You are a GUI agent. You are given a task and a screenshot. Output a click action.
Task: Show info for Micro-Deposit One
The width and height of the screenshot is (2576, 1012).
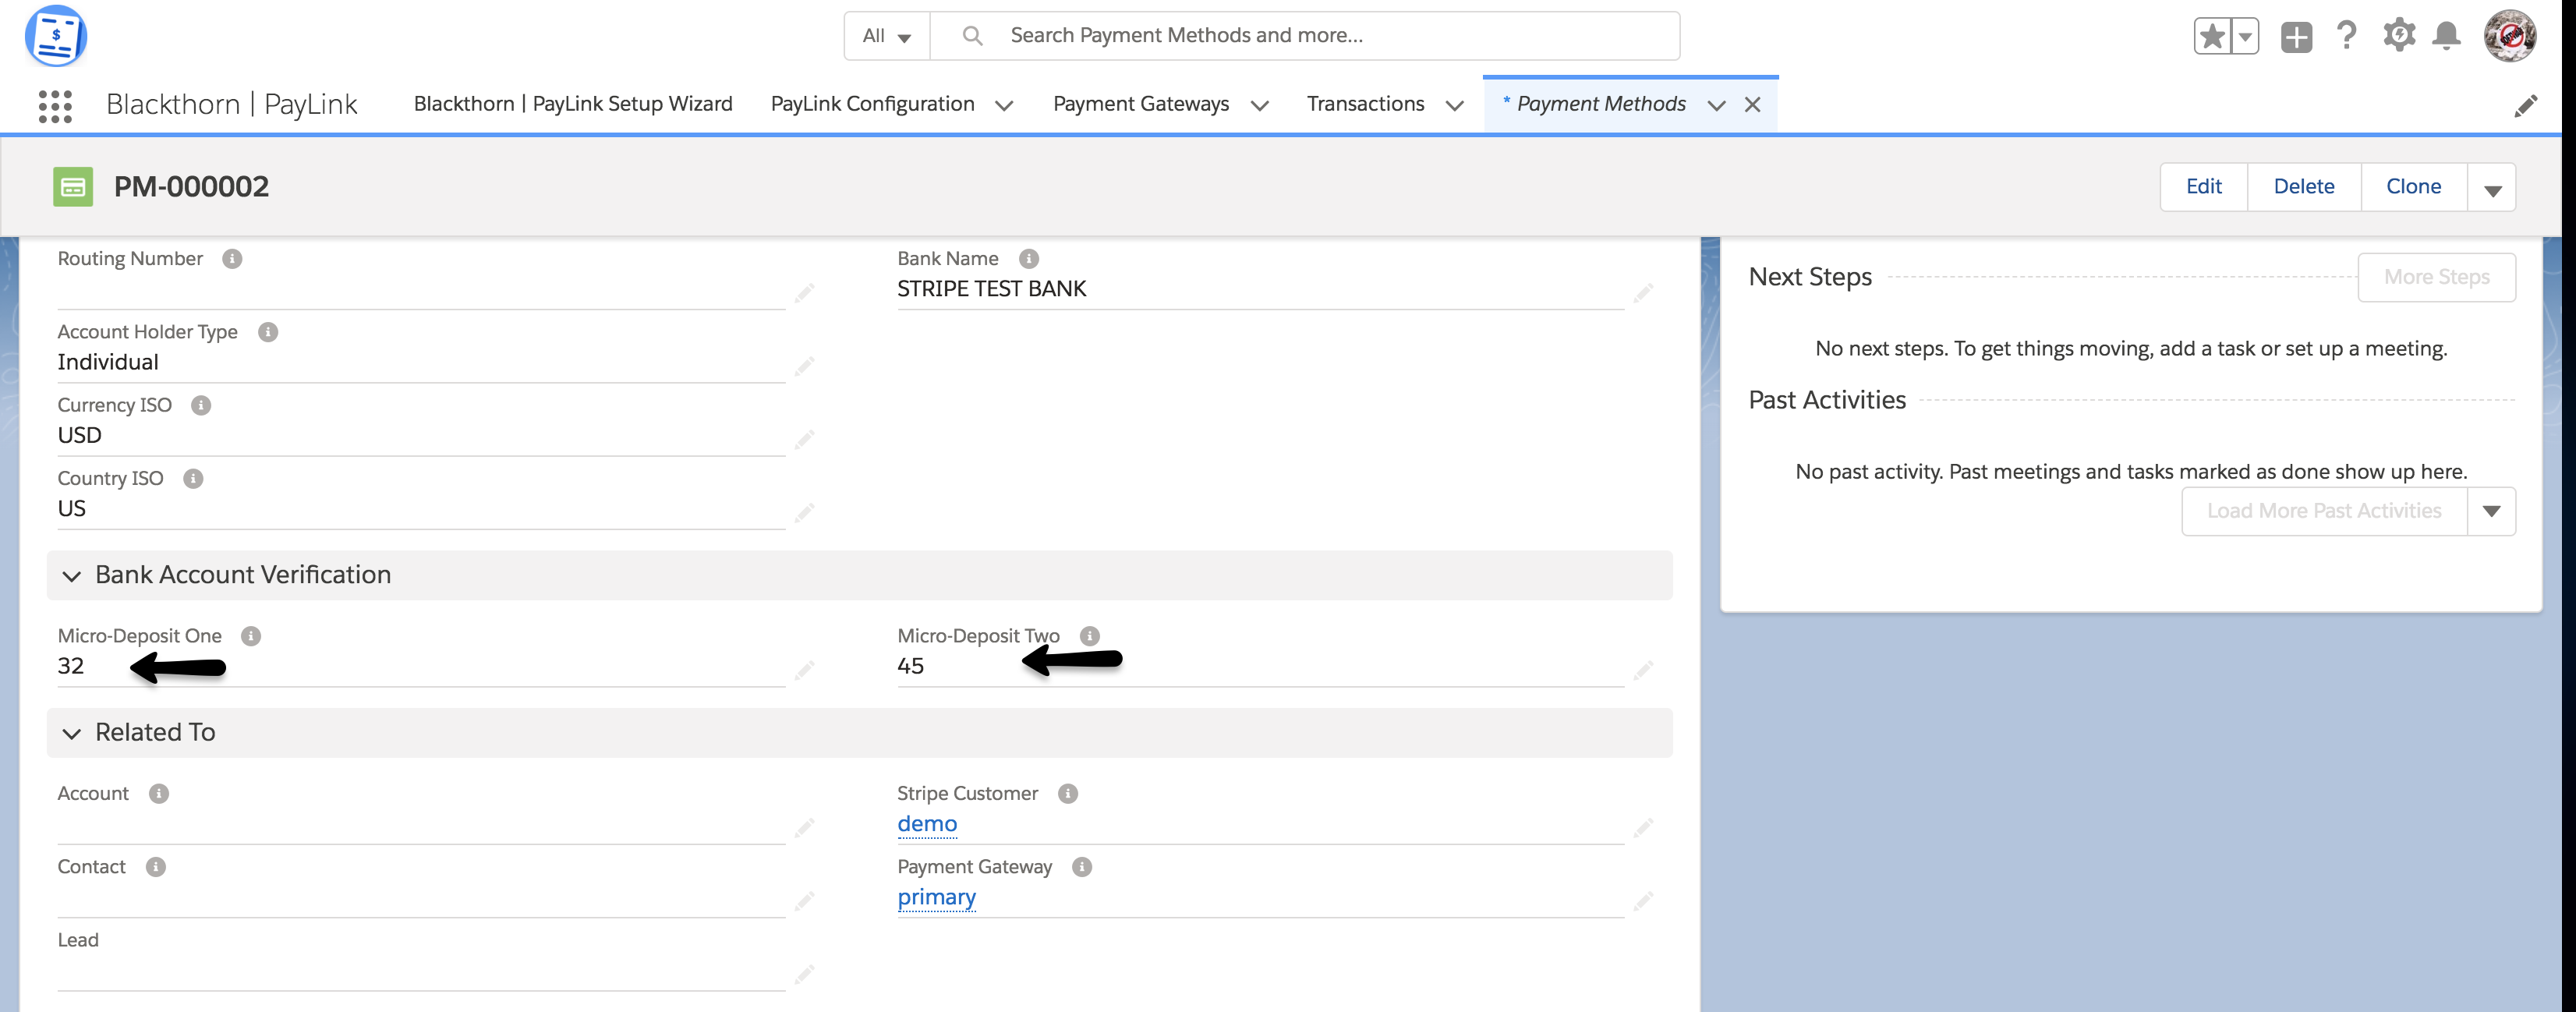click(x=251, y=636)
